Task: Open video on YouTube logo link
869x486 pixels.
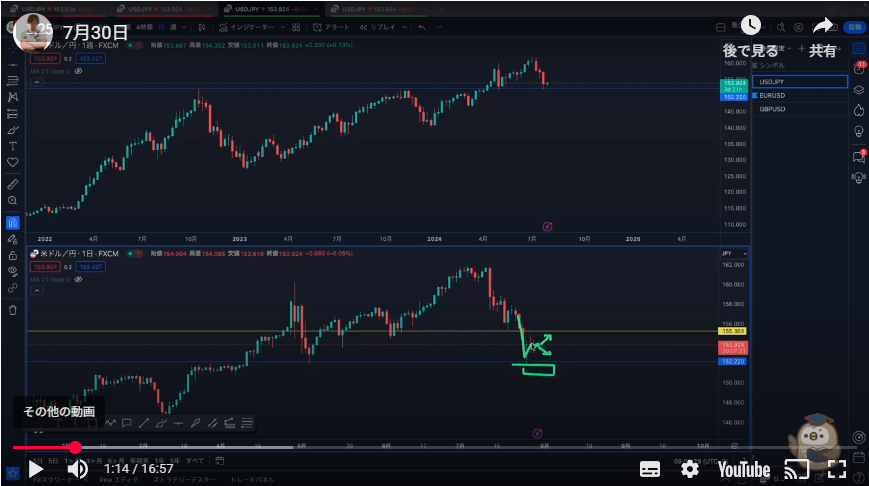Action: pyautogui.click(x=742, y=468)
